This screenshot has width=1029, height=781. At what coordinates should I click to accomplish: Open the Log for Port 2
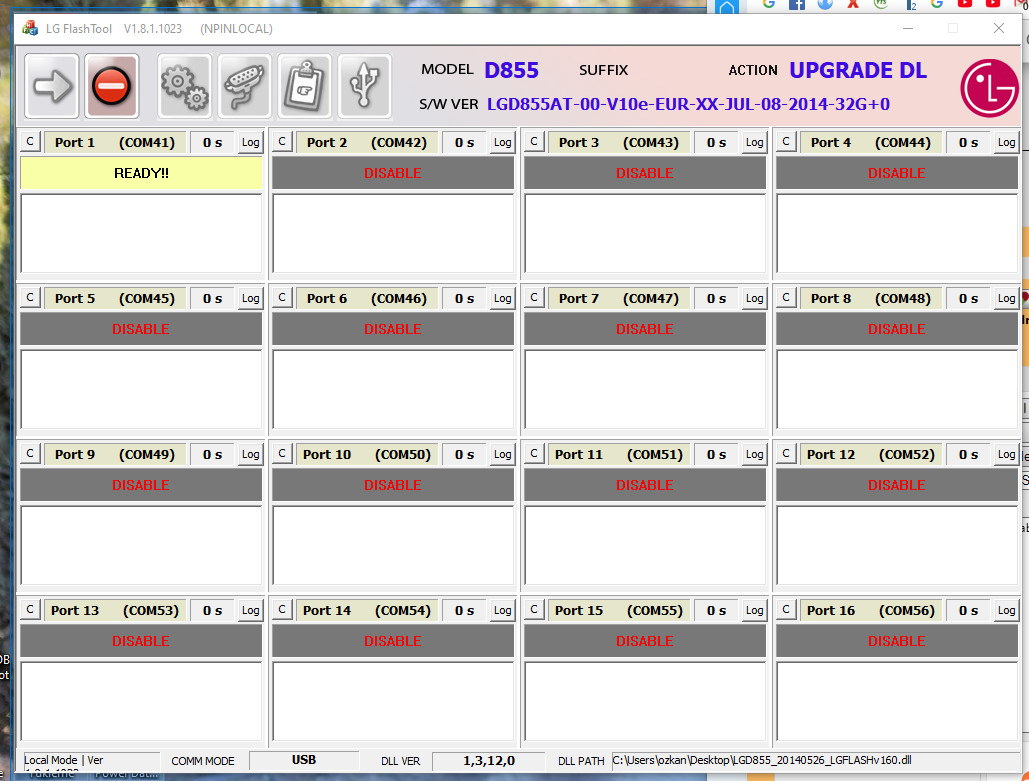pyautogui.click(x=503, y=142)
